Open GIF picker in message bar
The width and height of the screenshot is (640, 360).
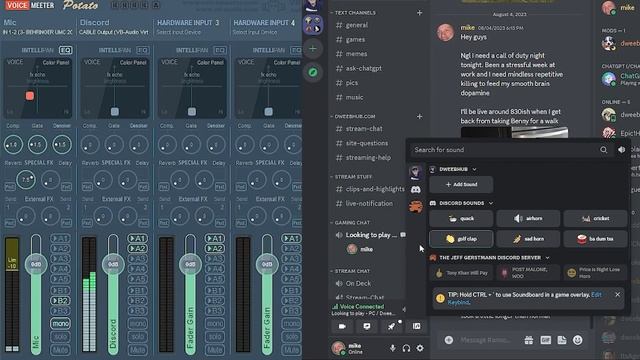[546, 340]
